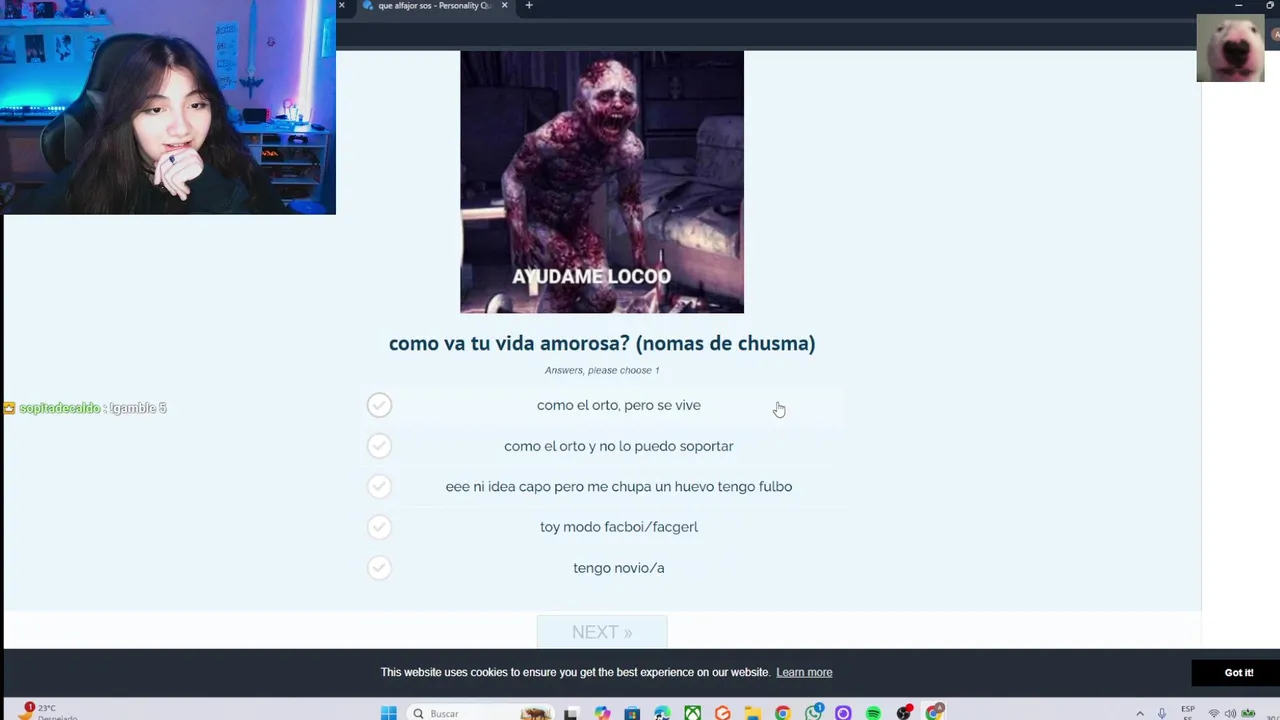
Task: Open OBS Studio from the taskbar
Action: coord(904,713)
